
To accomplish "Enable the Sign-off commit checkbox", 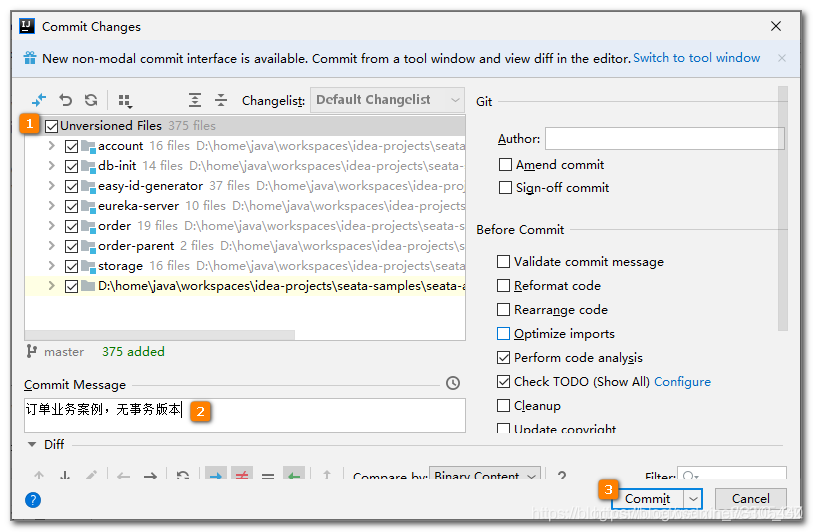I will (x=505, y=187).
